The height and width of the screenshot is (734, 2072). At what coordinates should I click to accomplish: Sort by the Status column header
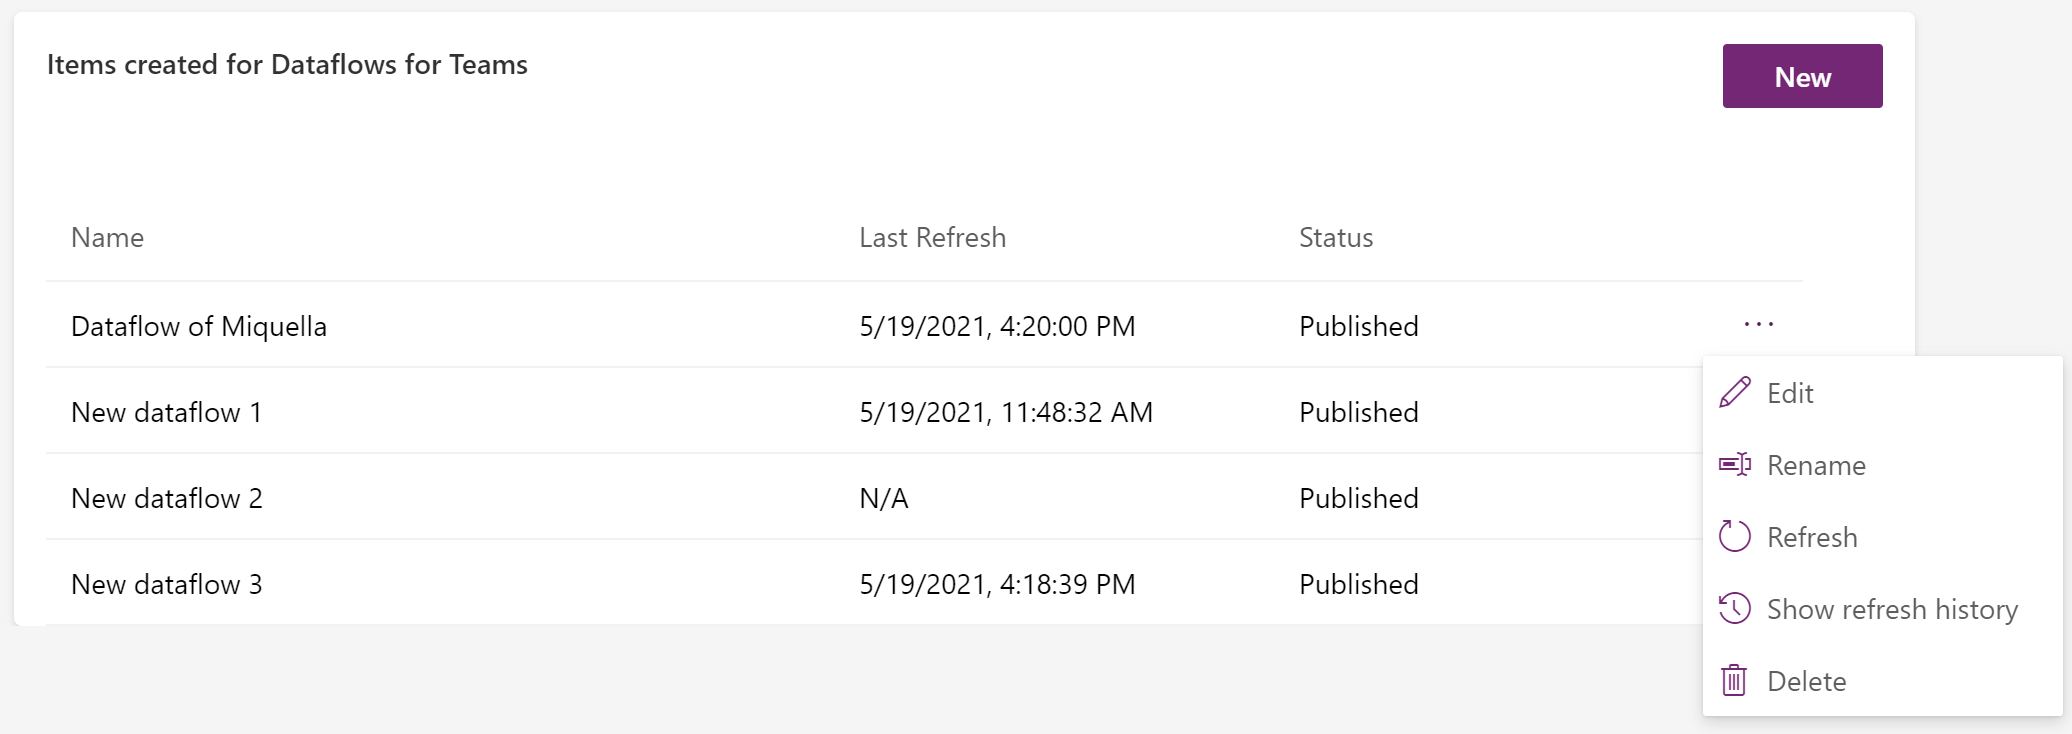1335,237
